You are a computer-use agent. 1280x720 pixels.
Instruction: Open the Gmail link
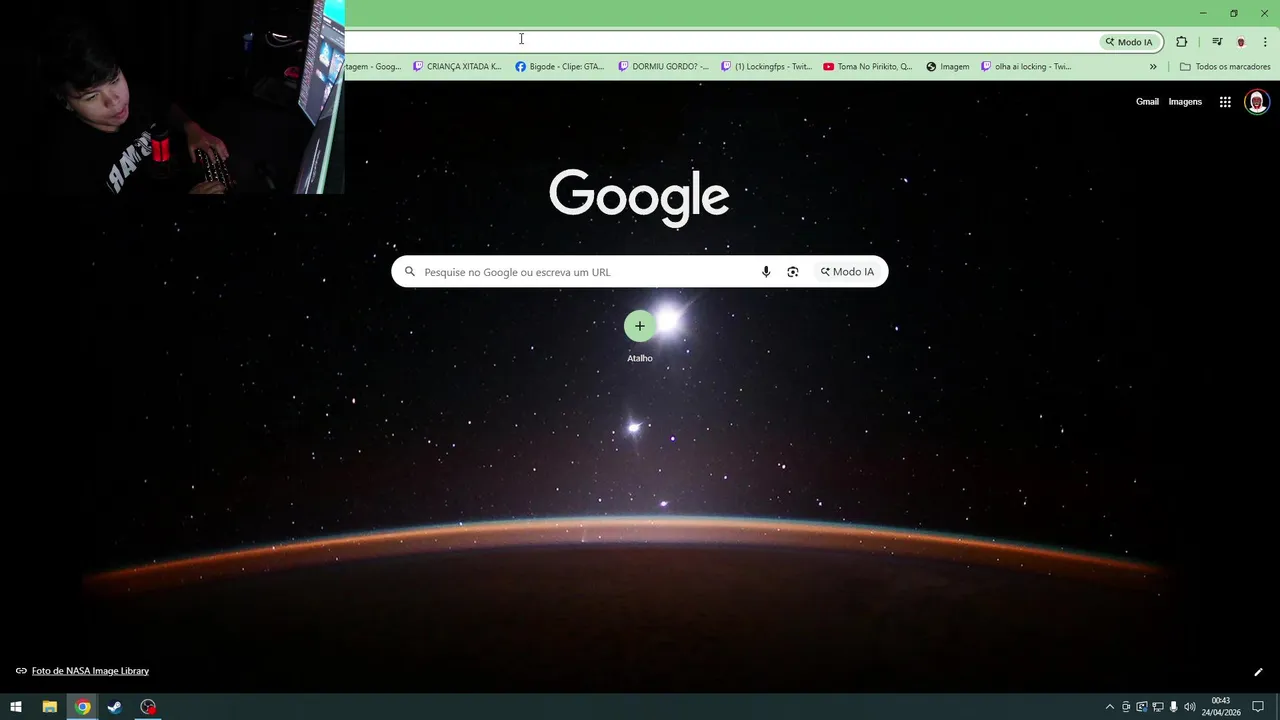click(1147, 102)
